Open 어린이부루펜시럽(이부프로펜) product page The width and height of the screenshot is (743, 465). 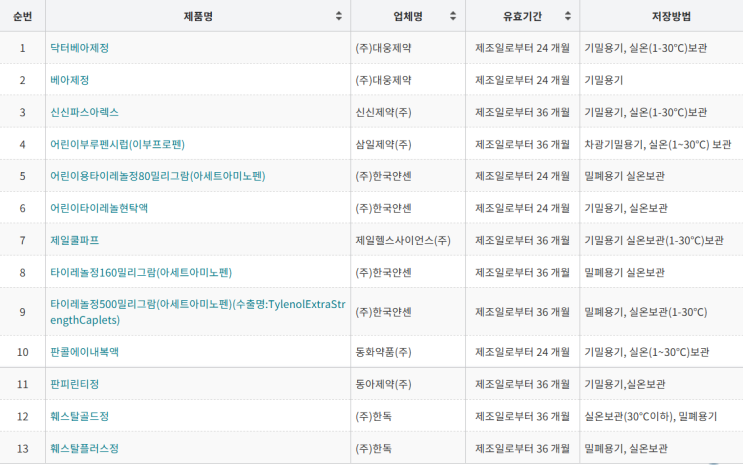(x=118, y=144)
